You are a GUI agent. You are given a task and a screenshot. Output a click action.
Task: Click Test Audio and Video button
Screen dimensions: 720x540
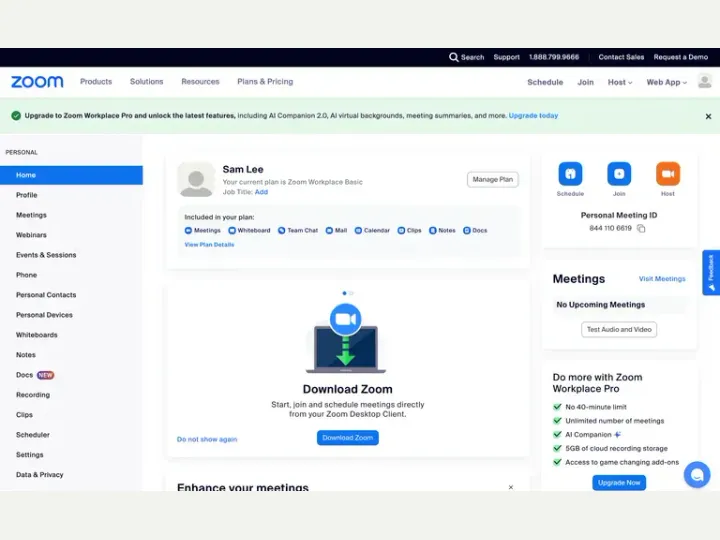coord(619,330)
